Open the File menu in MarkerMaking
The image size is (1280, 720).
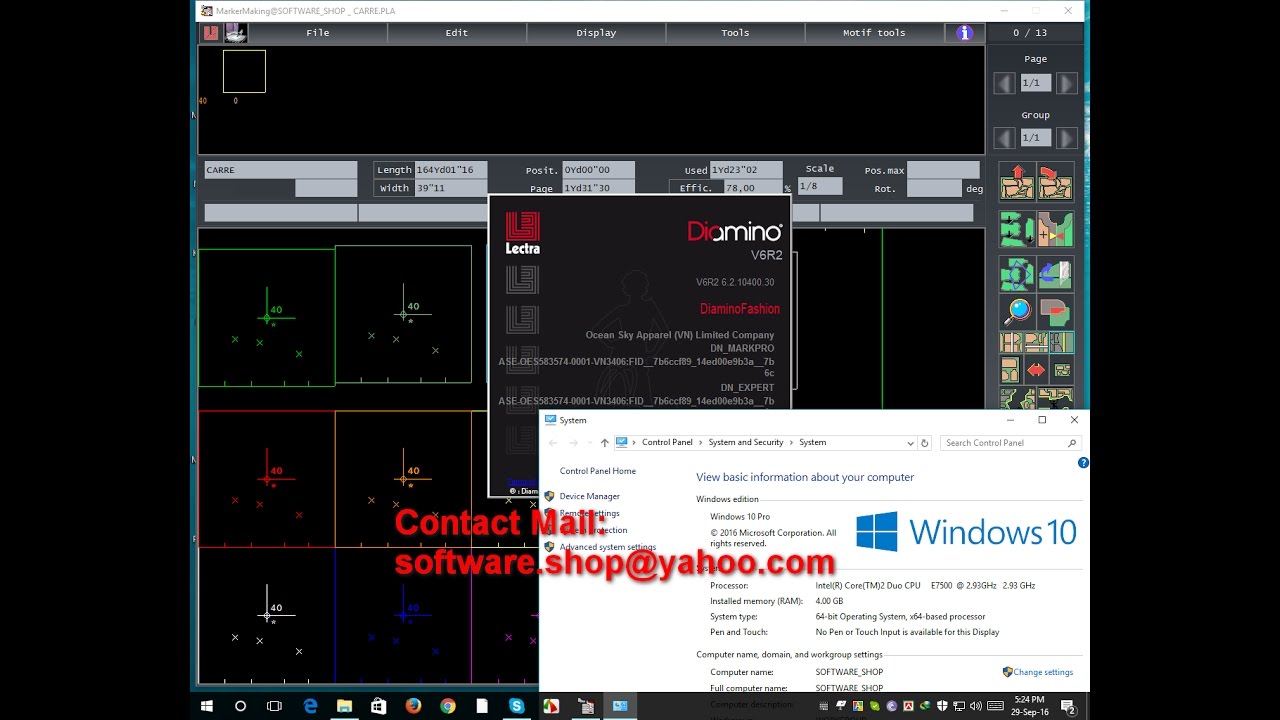[x=318, y=33]
